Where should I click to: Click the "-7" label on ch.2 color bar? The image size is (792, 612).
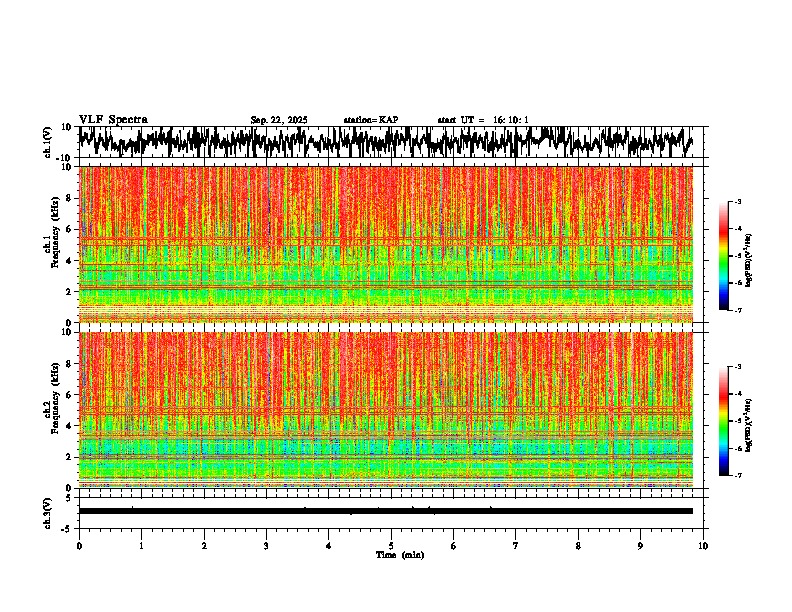(738, 475)
